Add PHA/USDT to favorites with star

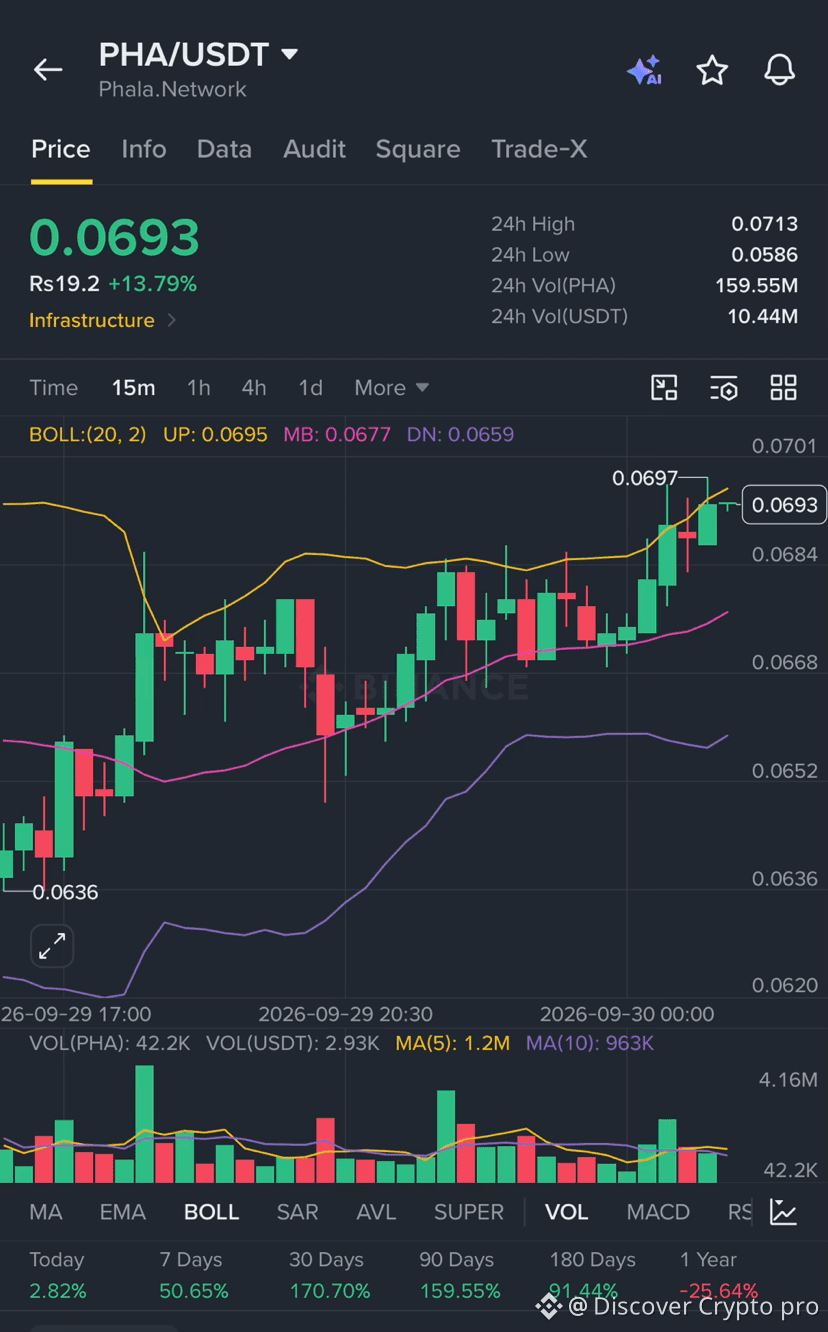712,70
